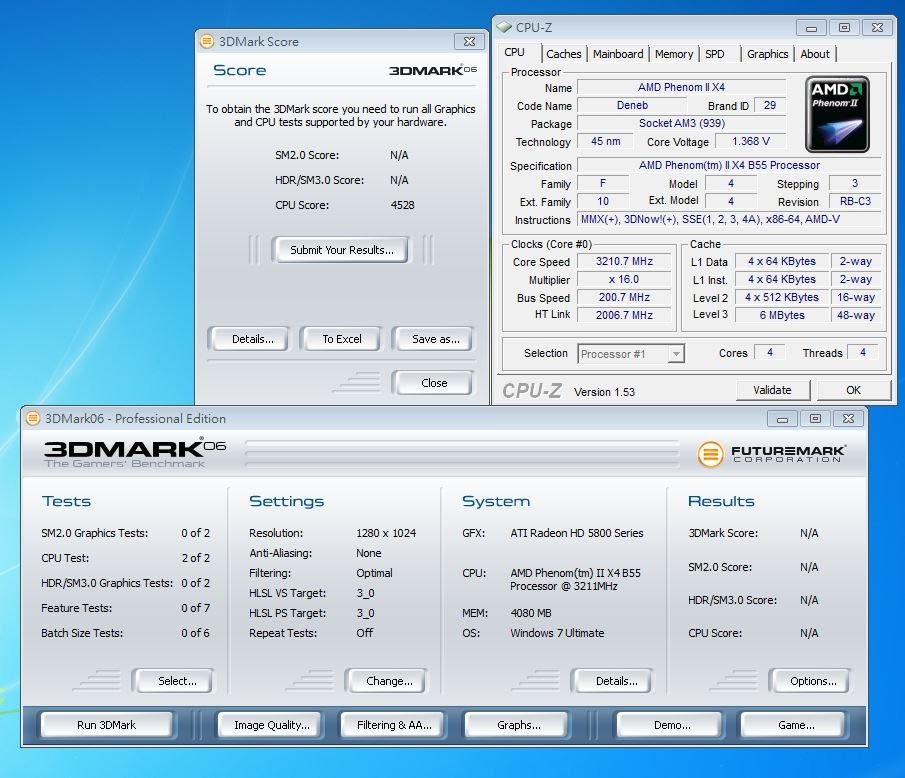Select the CPU tab in CPU-Z

click(514, 53)
